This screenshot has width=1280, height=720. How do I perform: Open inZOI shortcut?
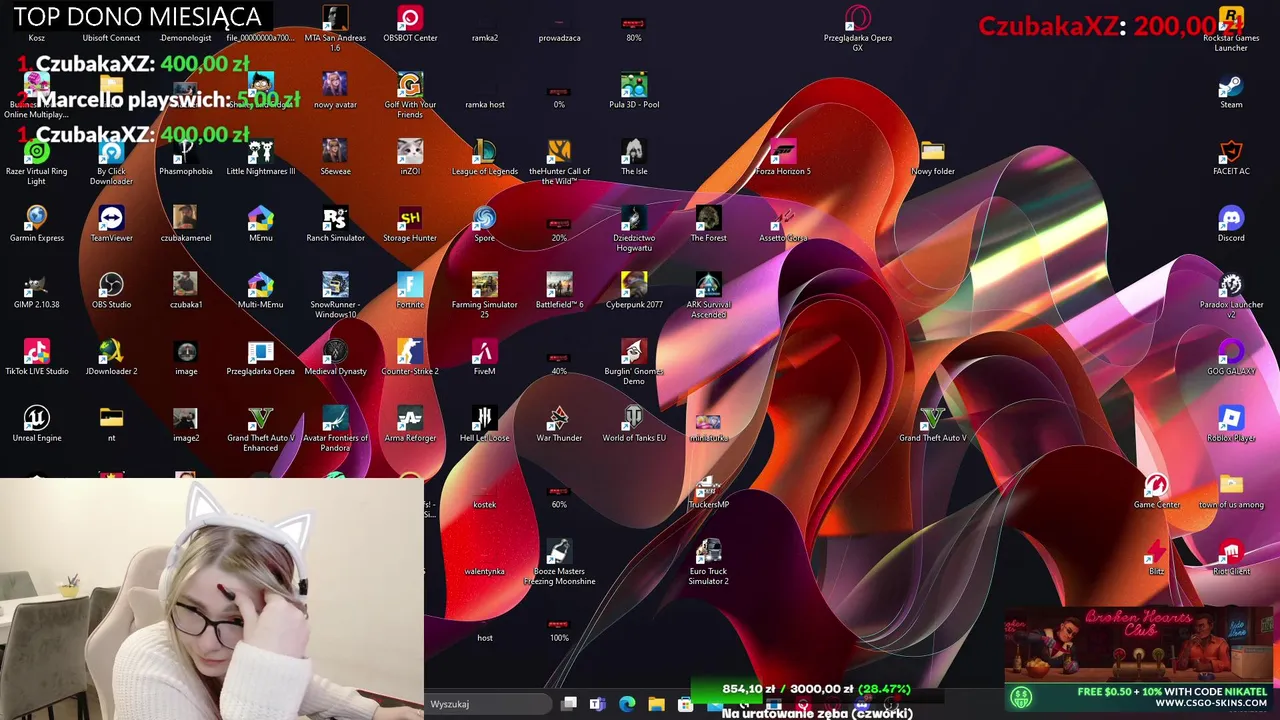coord(410,152)
